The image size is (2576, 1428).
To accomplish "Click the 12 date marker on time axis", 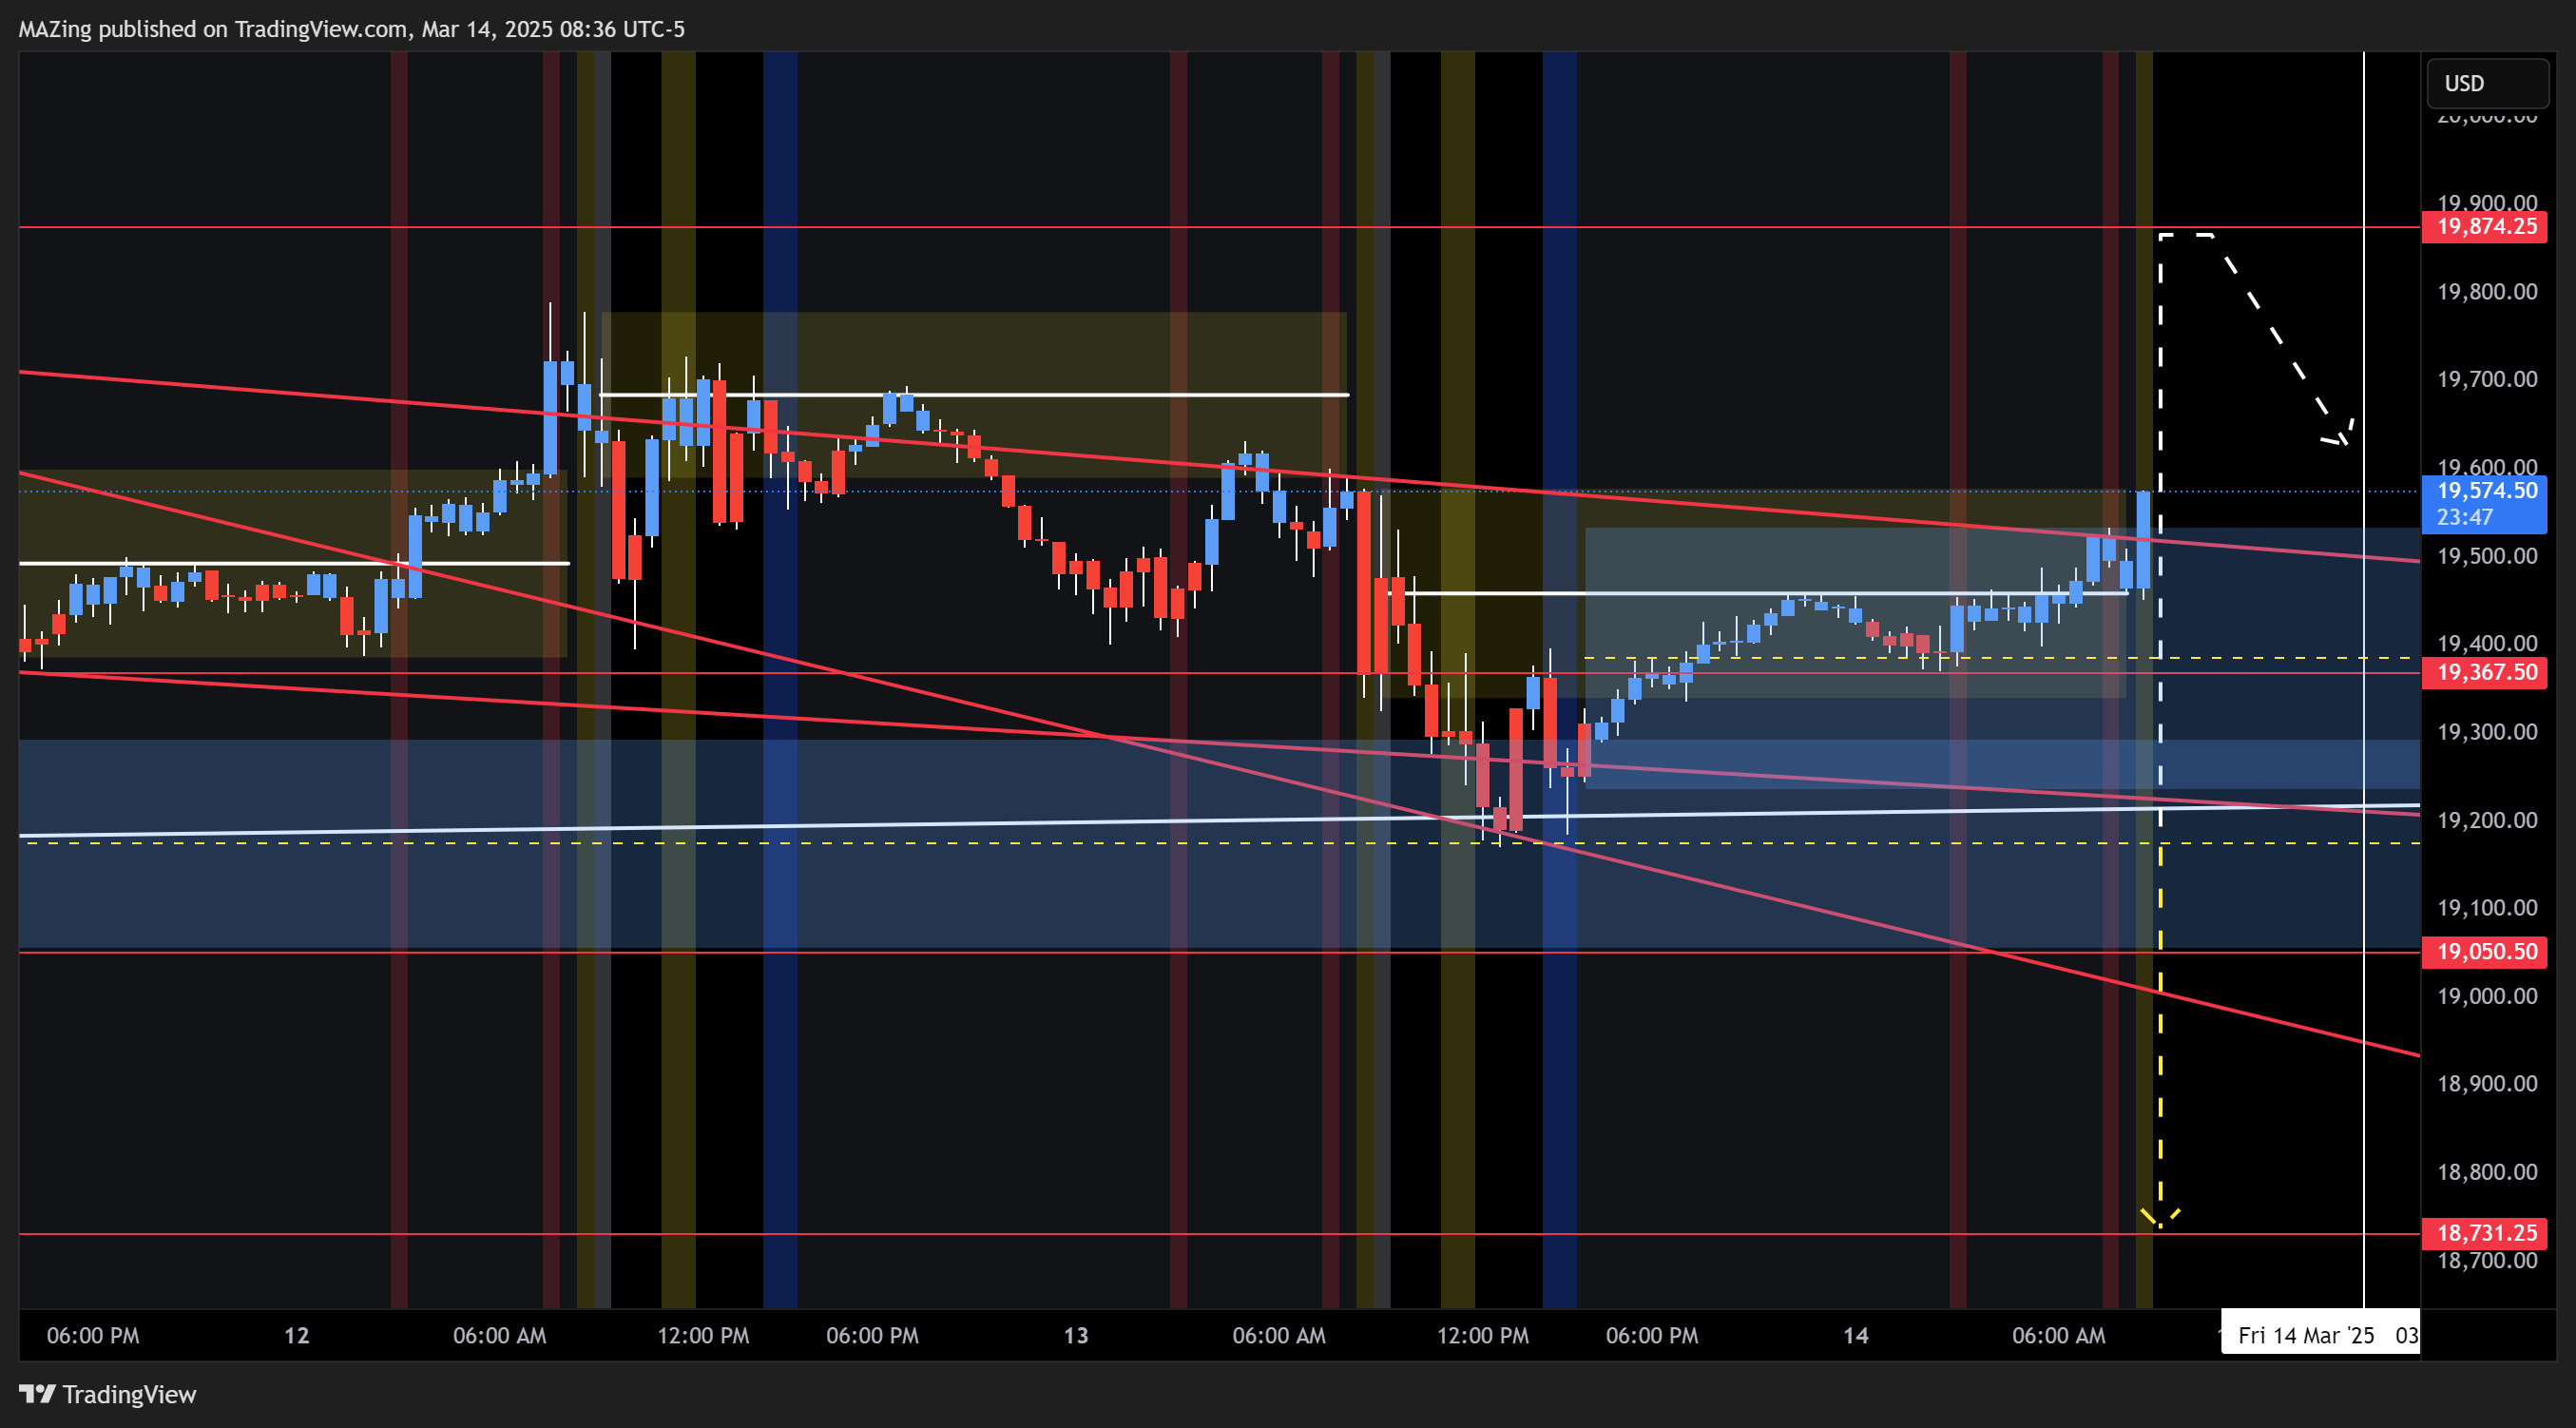I will 297,1335.
